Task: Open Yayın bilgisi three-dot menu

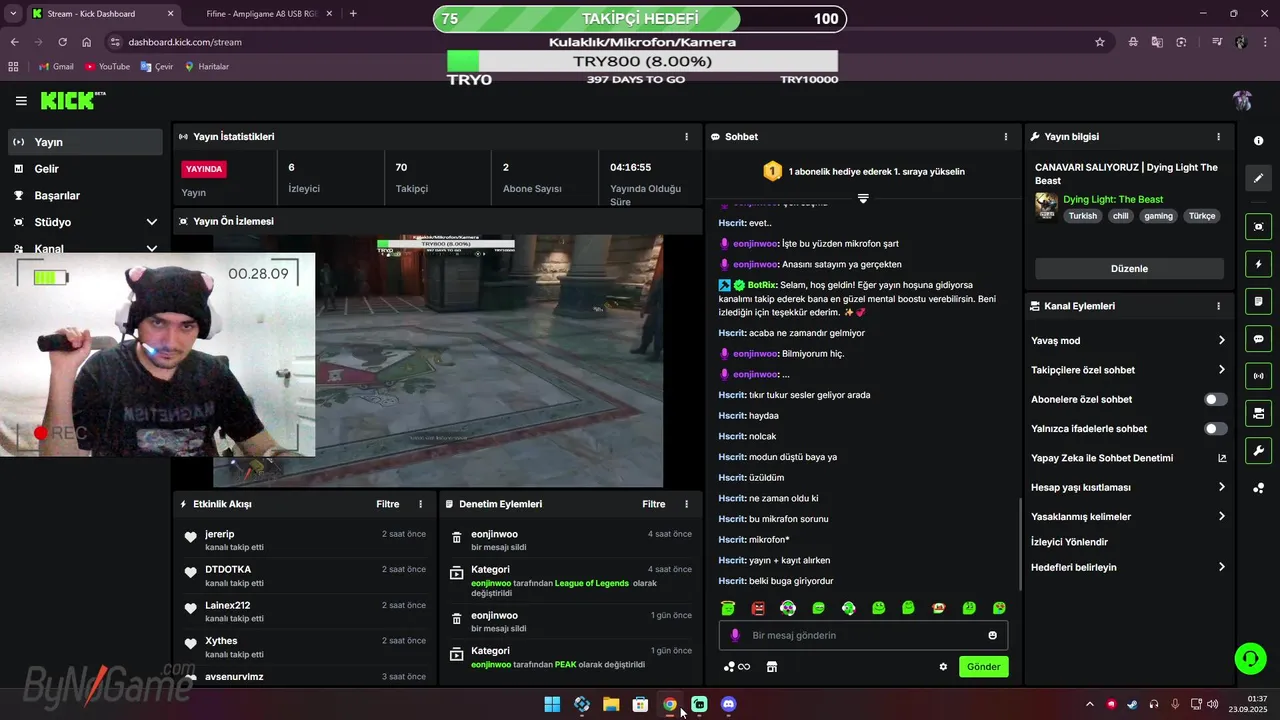Action: [x=1218, y=137]
